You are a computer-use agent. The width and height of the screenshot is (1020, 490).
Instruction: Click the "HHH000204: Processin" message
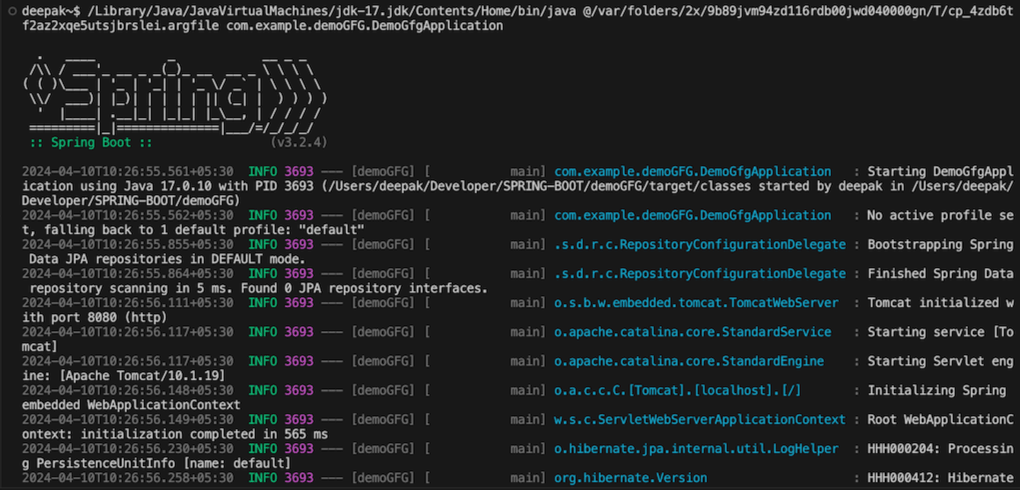(941, 448)
